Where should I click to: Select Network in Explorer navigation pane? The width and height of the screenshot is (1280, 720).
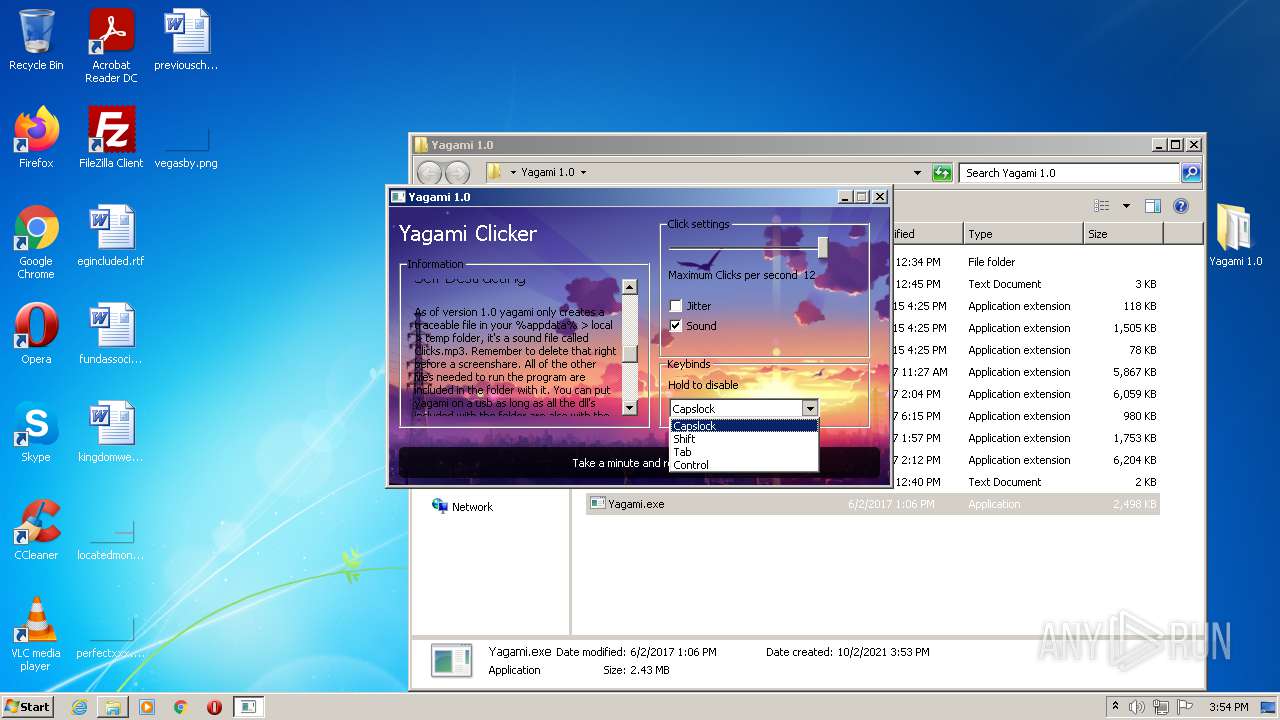coord(462,507)
